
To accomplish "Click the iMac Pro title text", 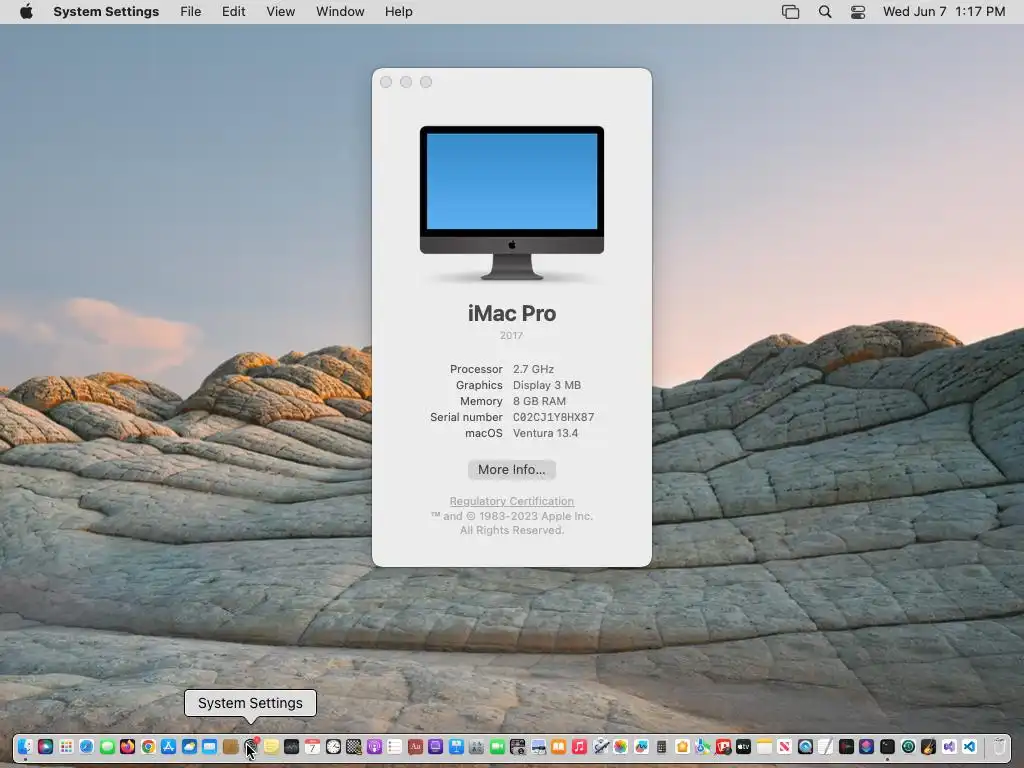I will click(512, 313).
